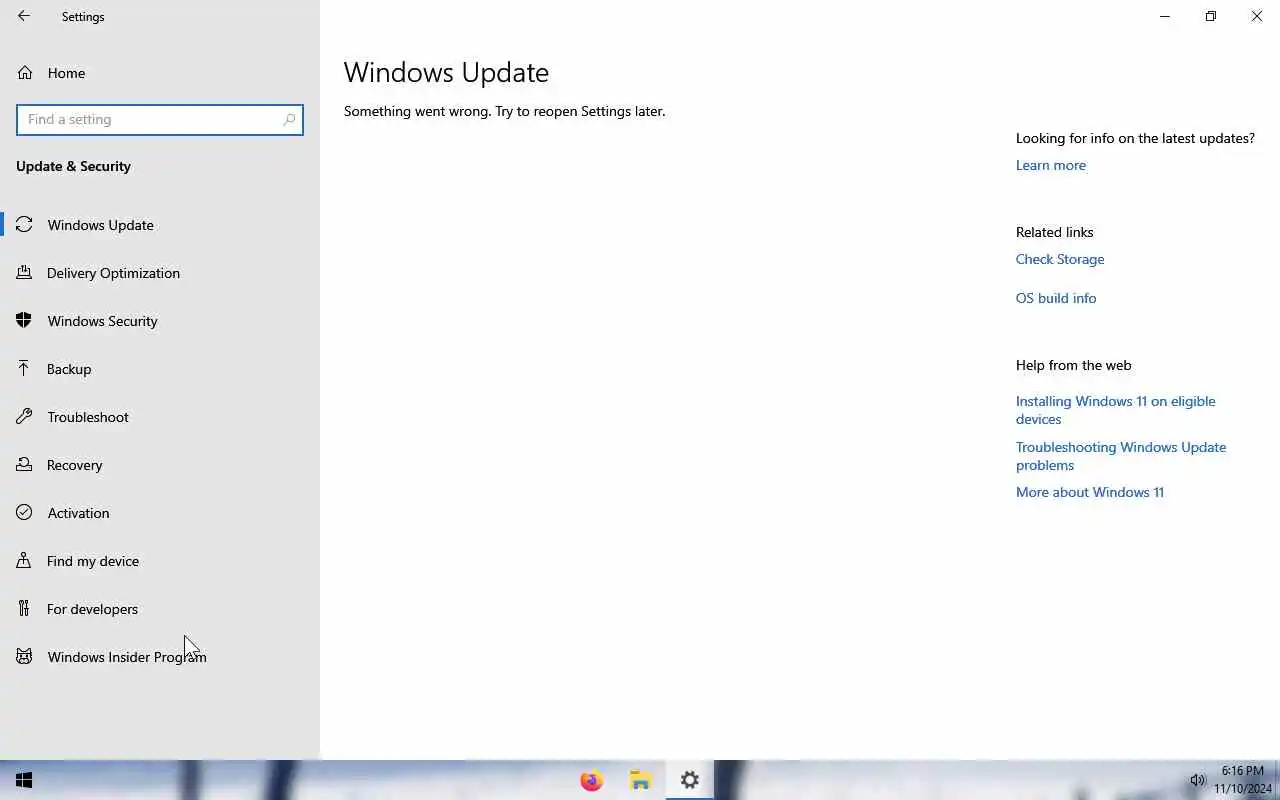Open the OS build info link

pos(1056,298)
